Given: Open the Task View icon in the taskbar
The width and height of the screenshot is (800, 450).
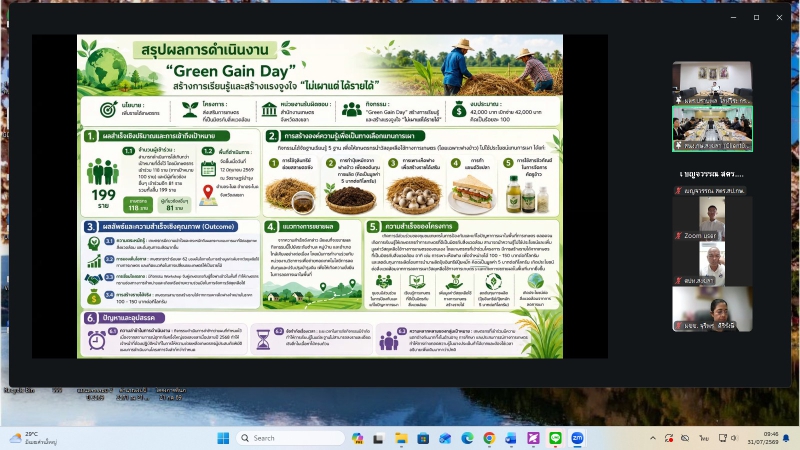Looking at the screenshot, I should (378, 438).
